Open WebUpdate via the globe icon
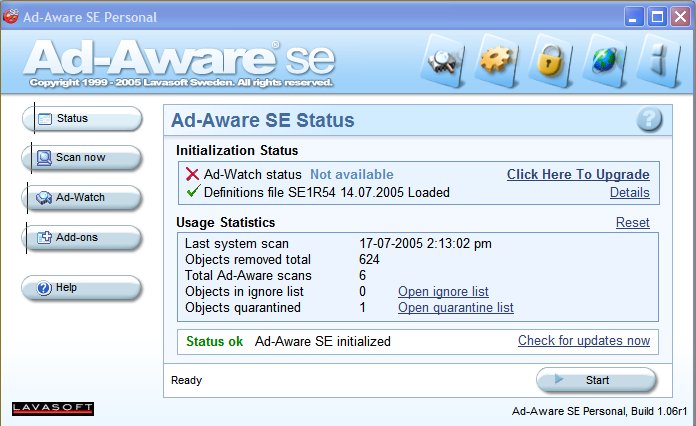 [x=604, y=61]
